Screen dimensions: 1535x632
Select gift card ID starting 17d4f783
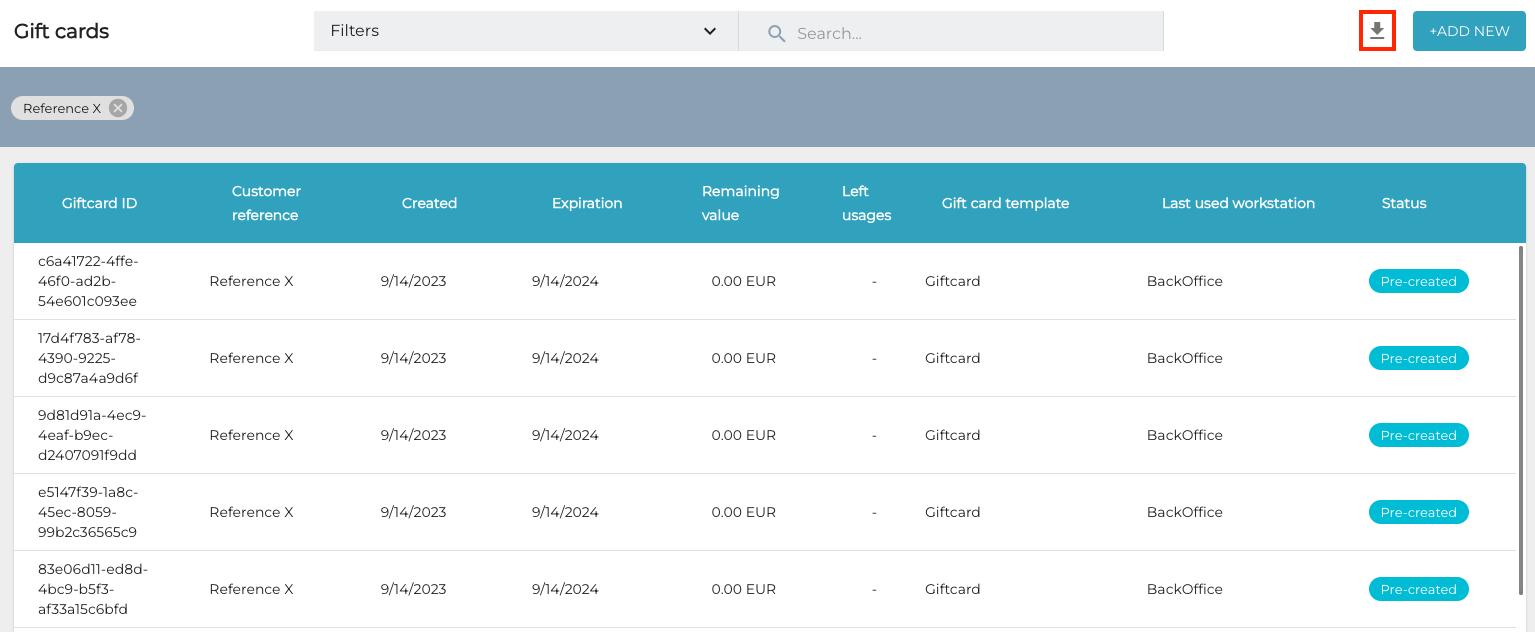(88, 358)
